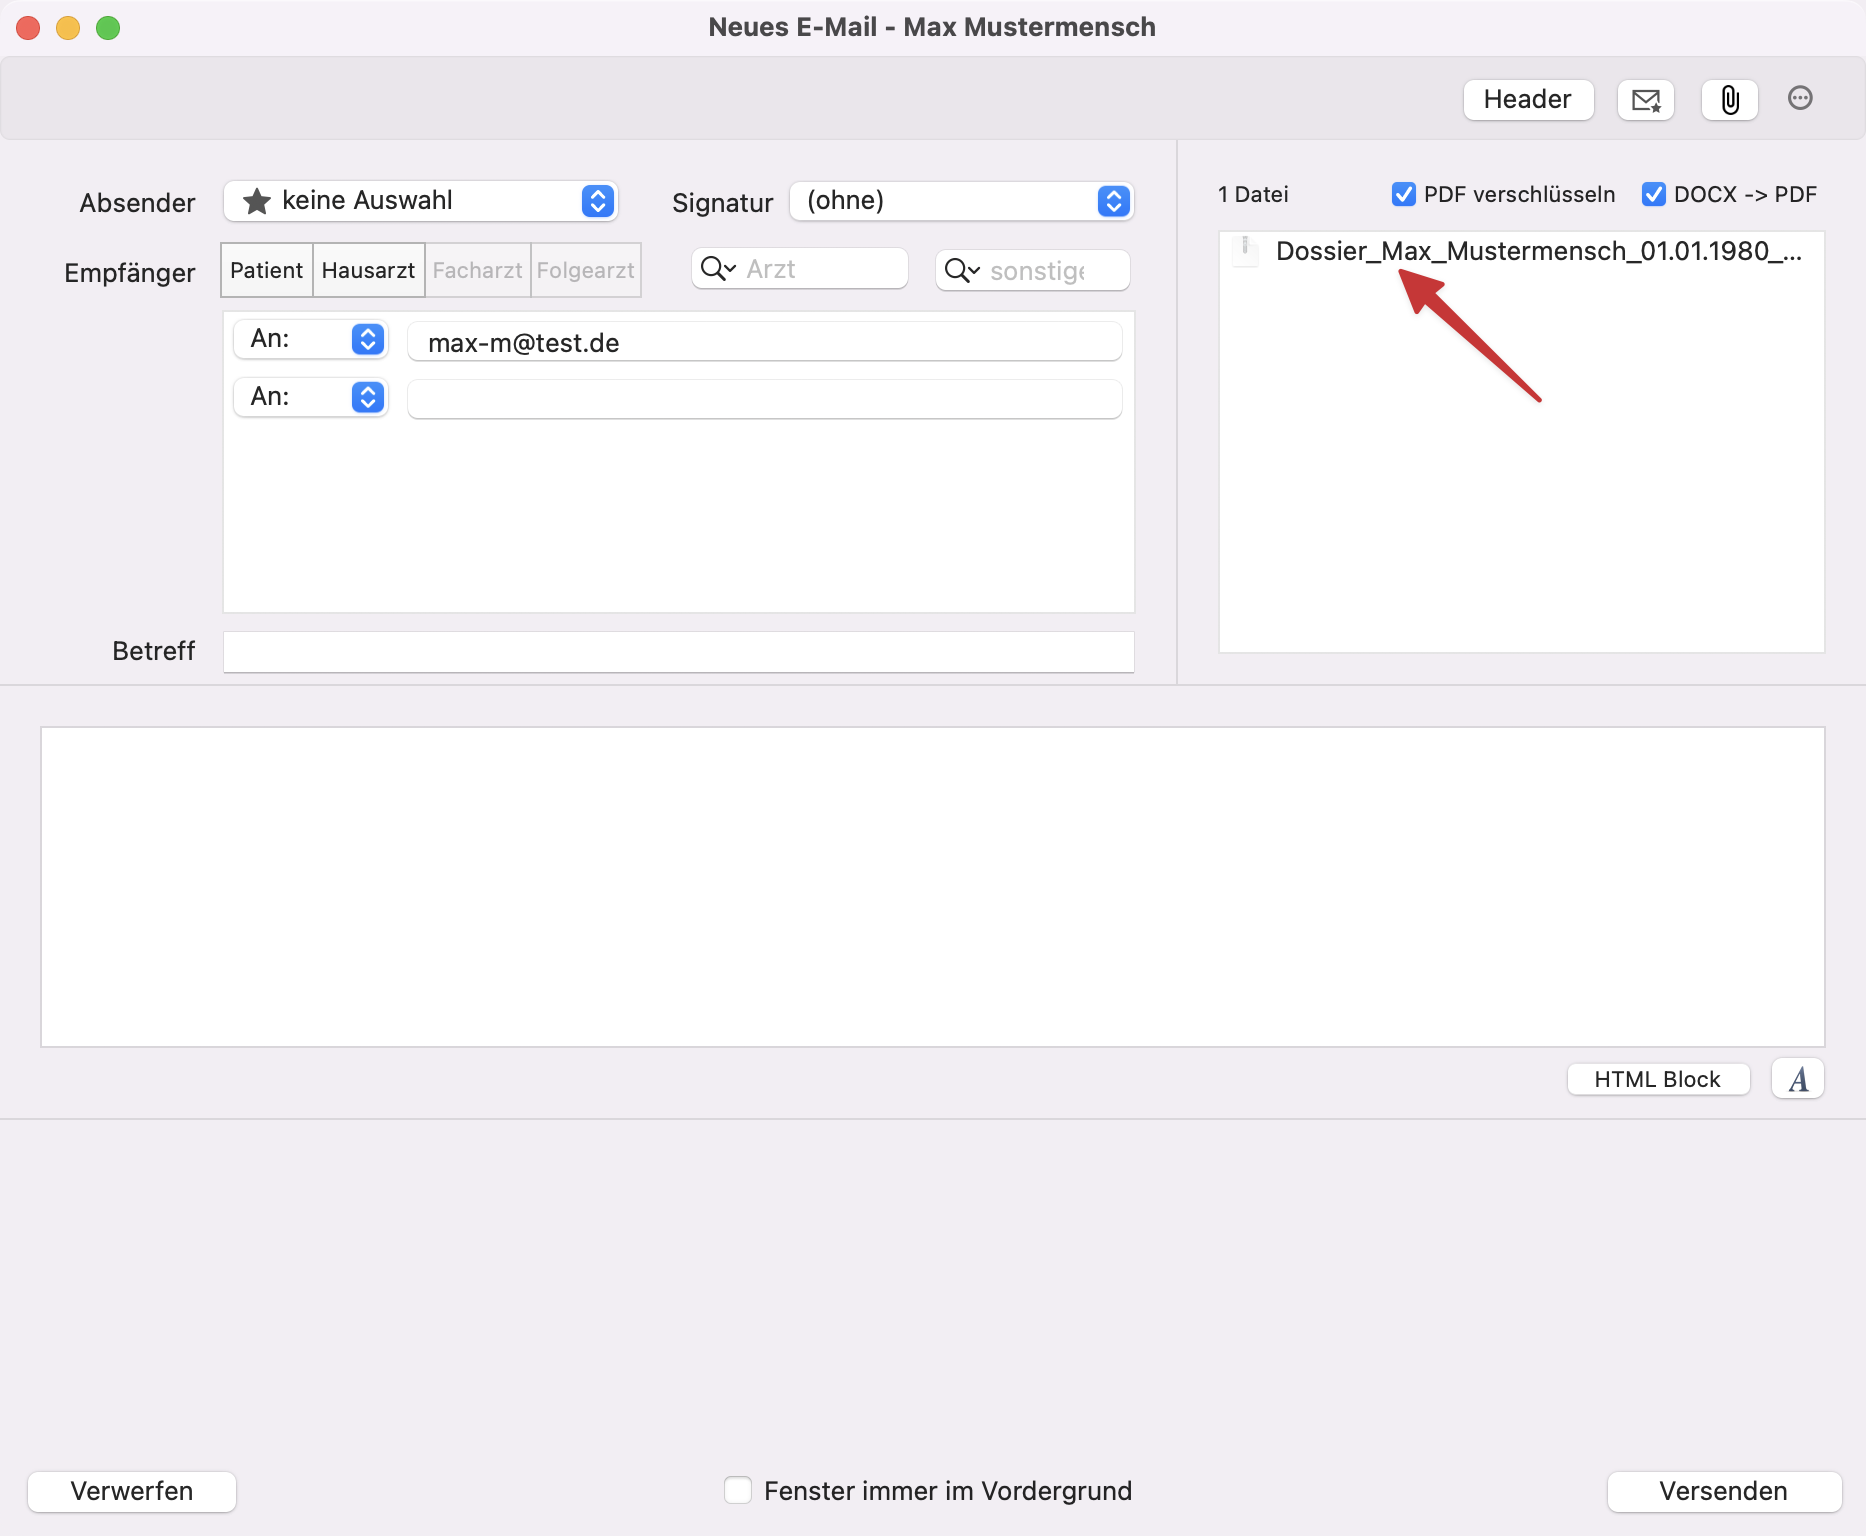Click the empty second recipient field

(x=765, y=399)
